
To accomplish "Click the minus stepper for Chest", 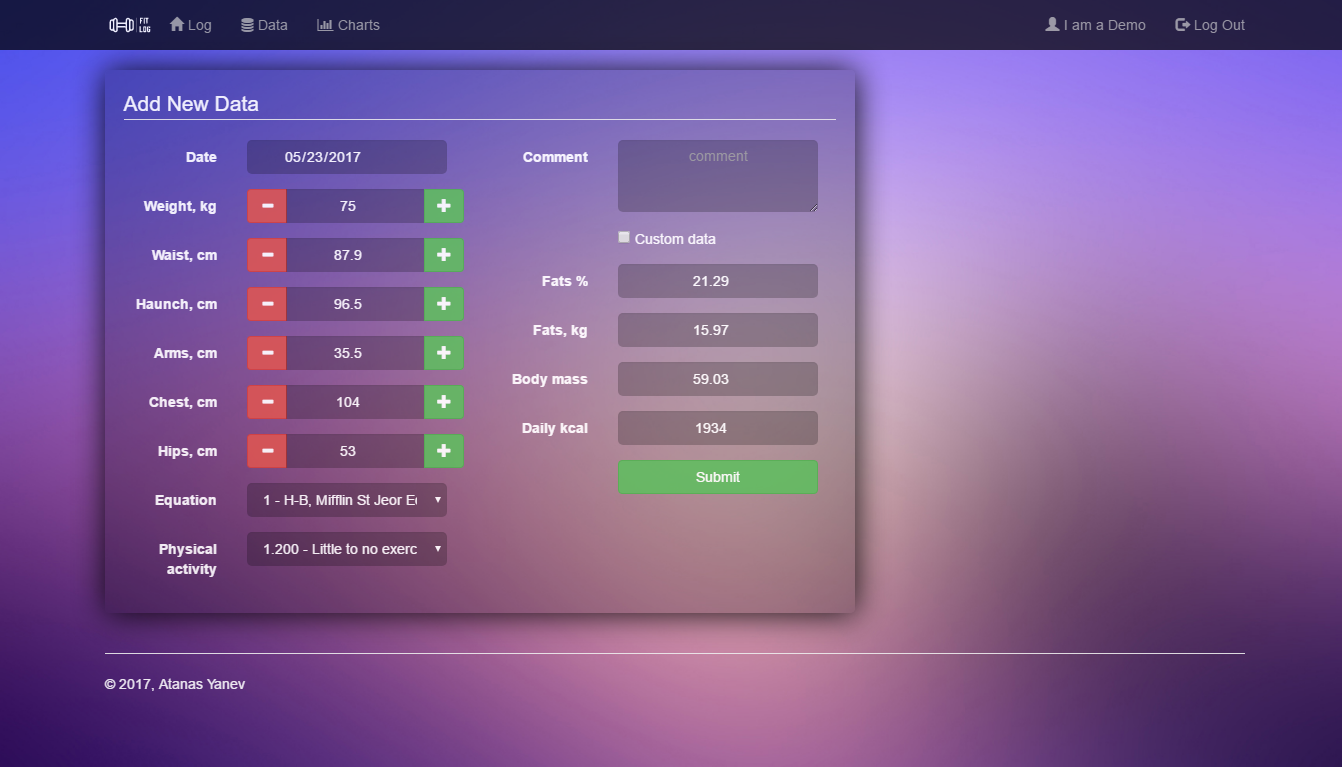I will click(266, 402).
